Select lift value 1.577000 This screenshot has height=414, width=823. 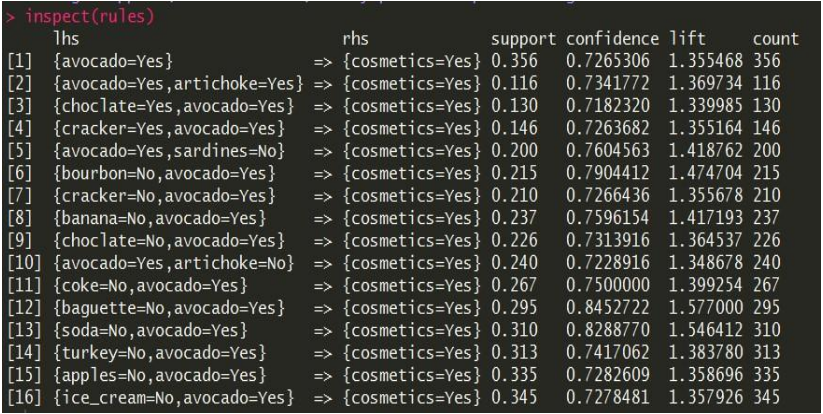coord(706,307)
